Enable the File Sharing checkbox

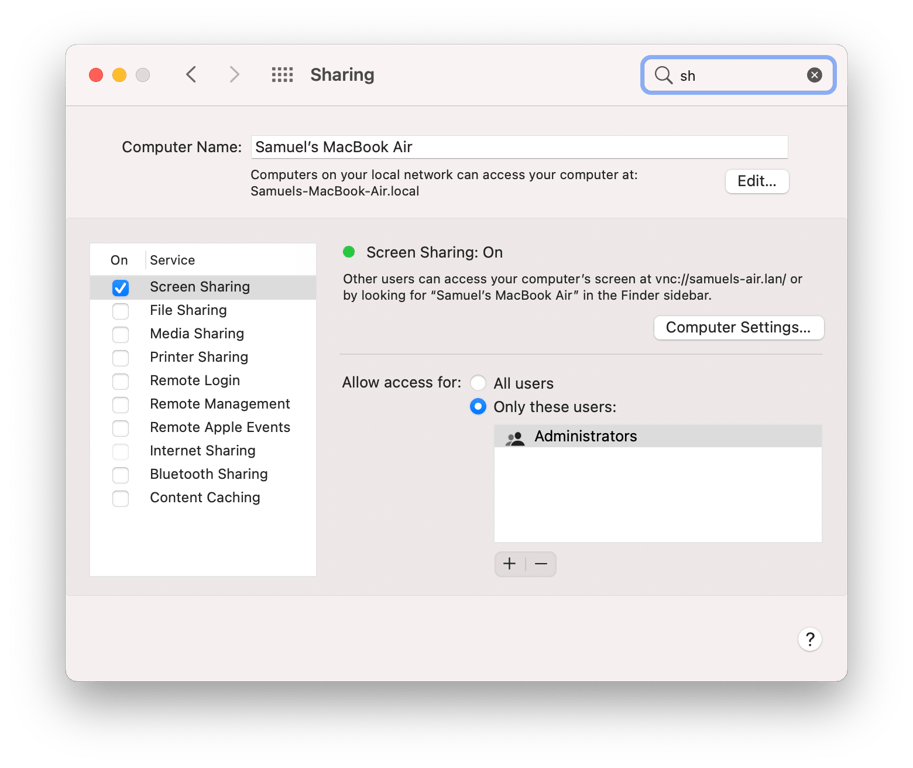point(120,310)
